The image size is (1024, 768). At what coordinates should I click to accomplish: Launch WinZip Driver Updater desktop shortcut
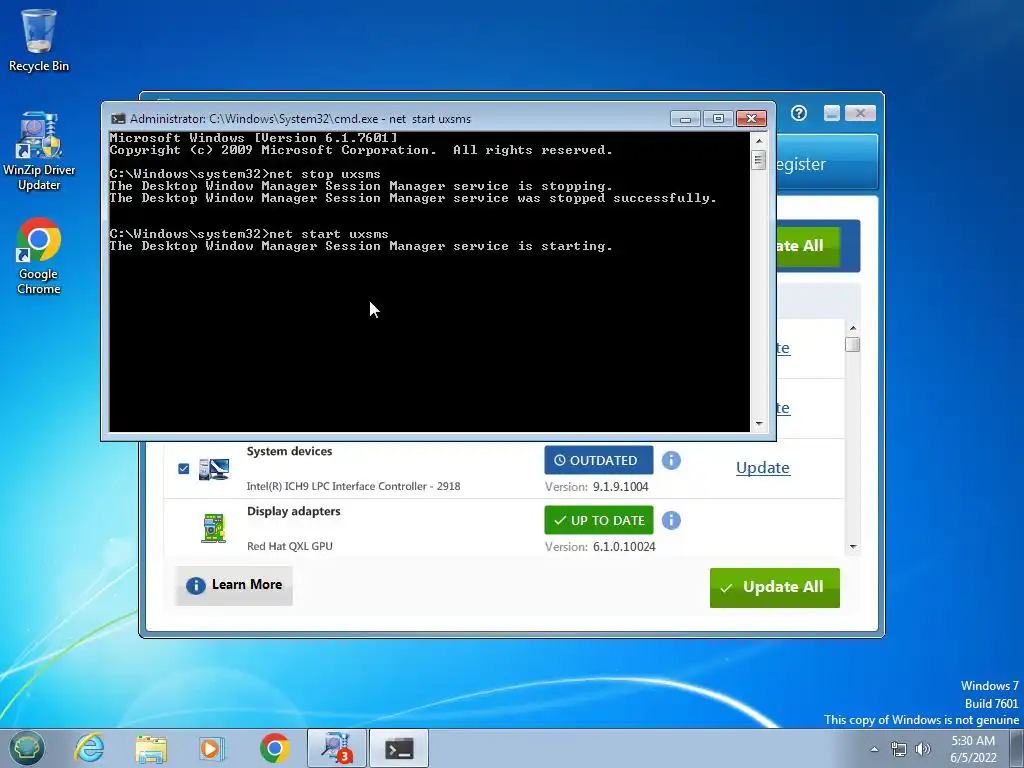(39, 151)
